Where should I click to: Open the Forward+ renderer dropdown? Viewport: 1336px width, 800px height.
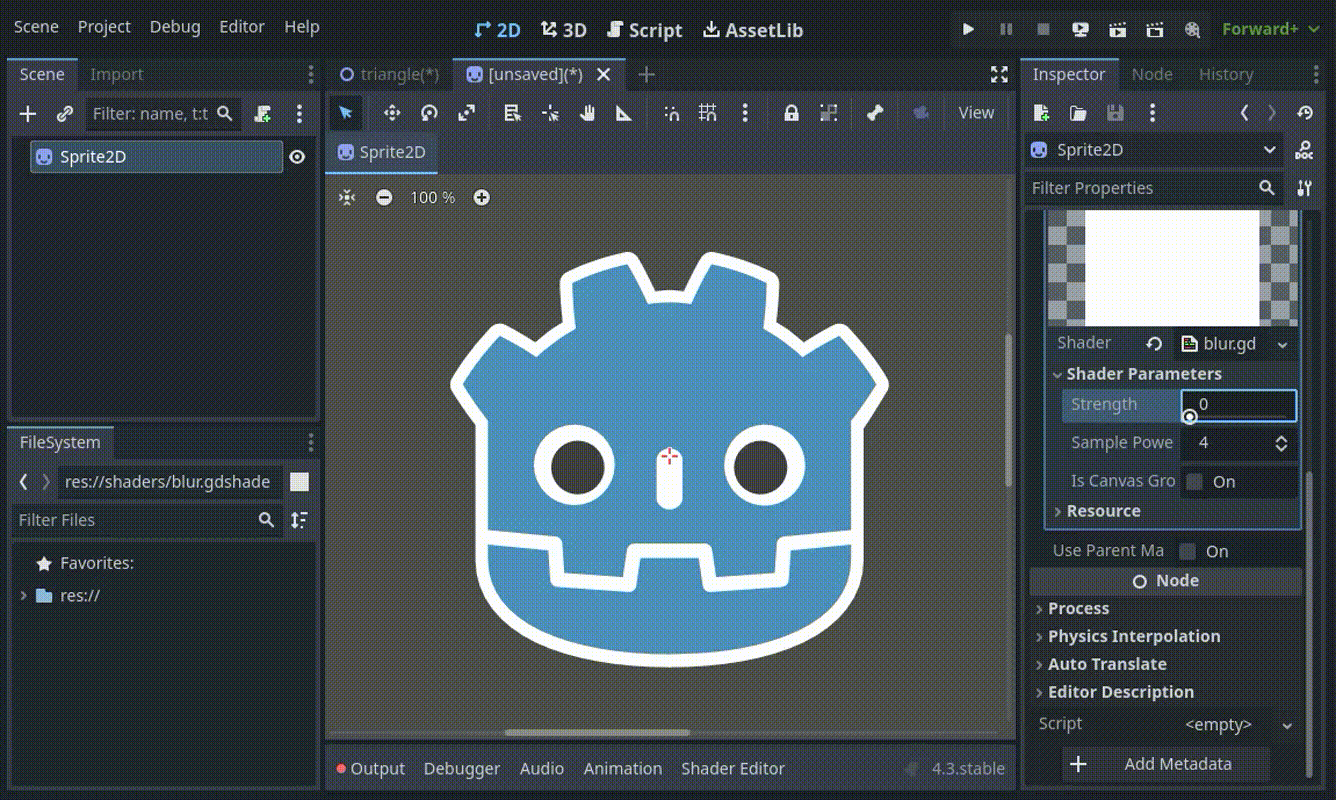[1271, 30]
